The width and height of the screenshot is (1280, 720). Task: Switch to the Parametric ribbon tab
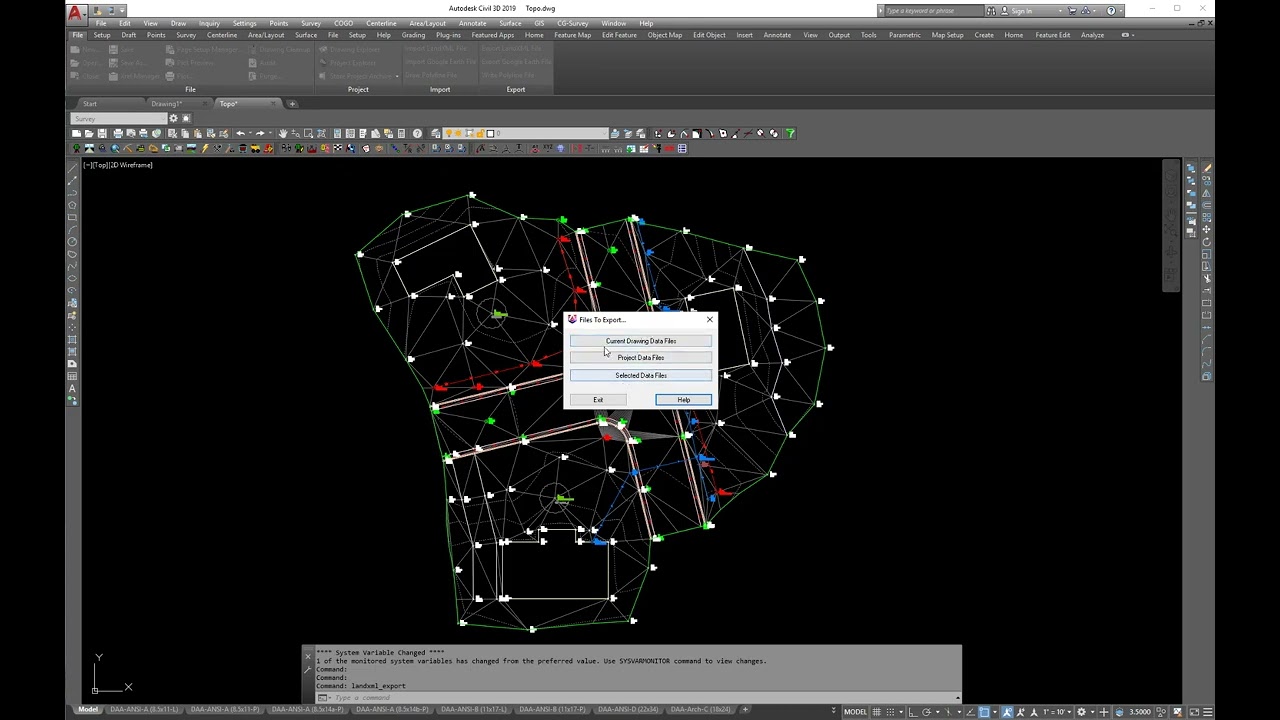pyautogui.click(x=904, y=35)
